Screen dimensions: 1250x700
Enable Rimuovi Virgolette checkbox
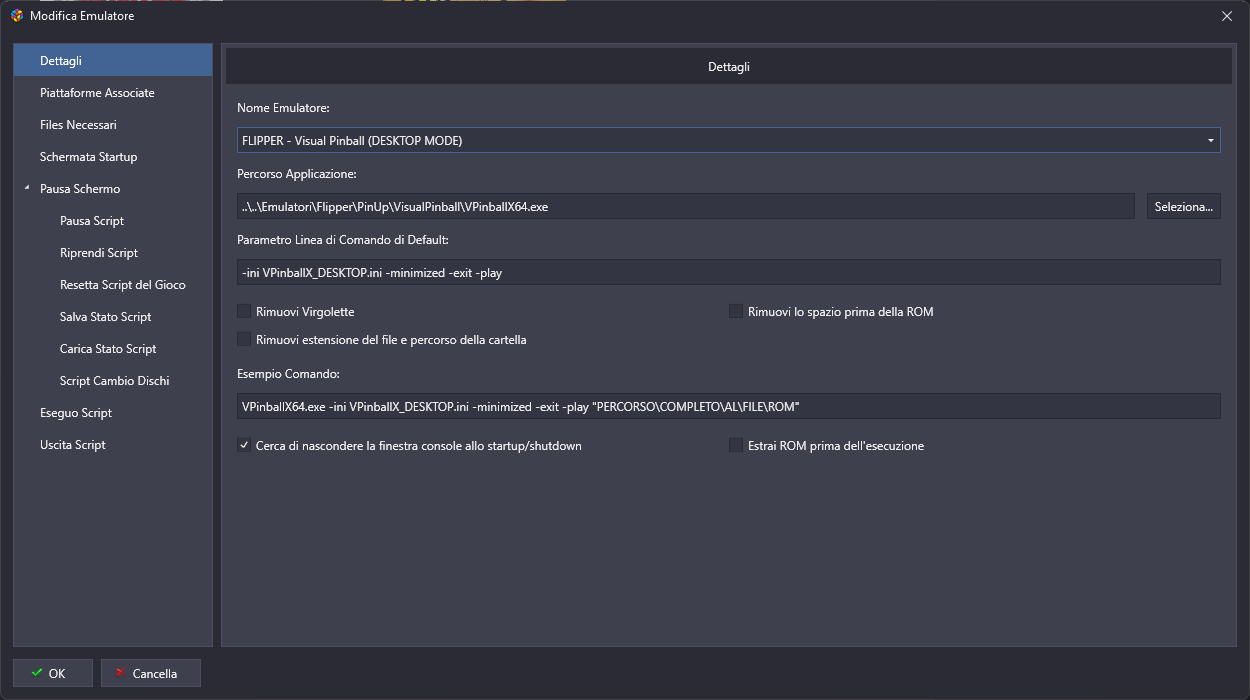tap(244, 312)
